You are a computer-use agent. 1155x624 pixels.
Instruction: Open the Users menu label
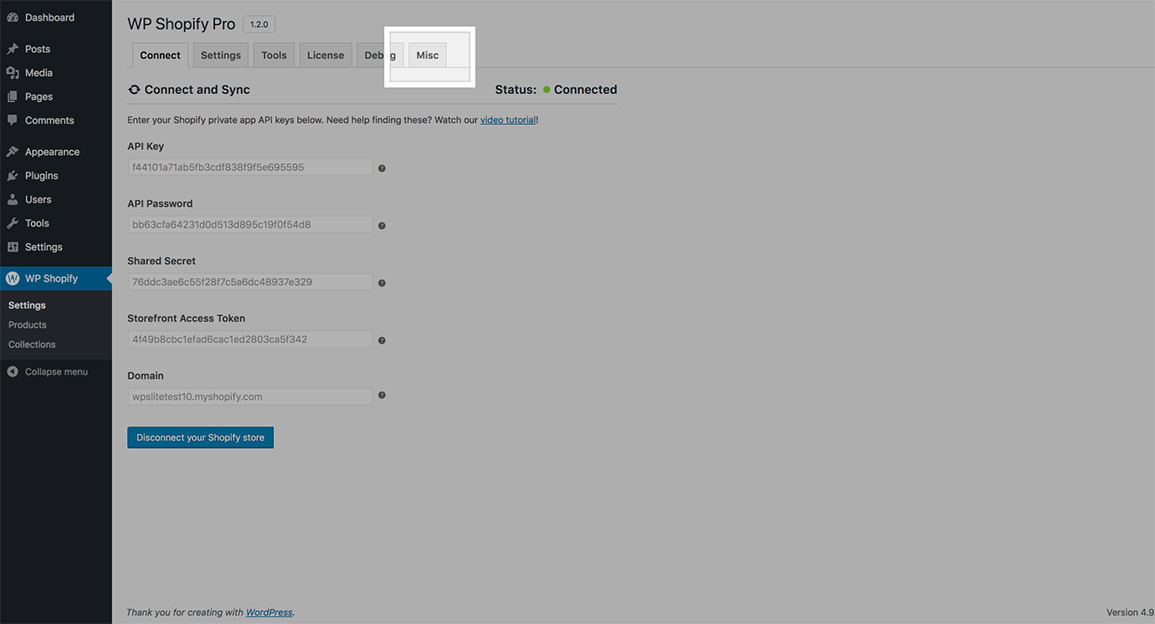[38, 200]
